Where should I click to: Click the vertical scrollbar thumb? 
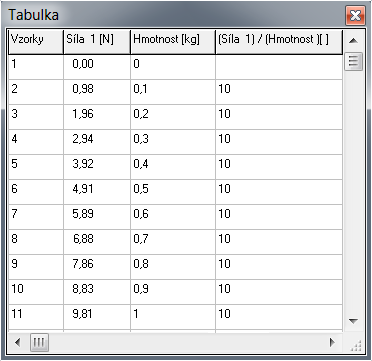pyautogui.click(x=353, y=62)
